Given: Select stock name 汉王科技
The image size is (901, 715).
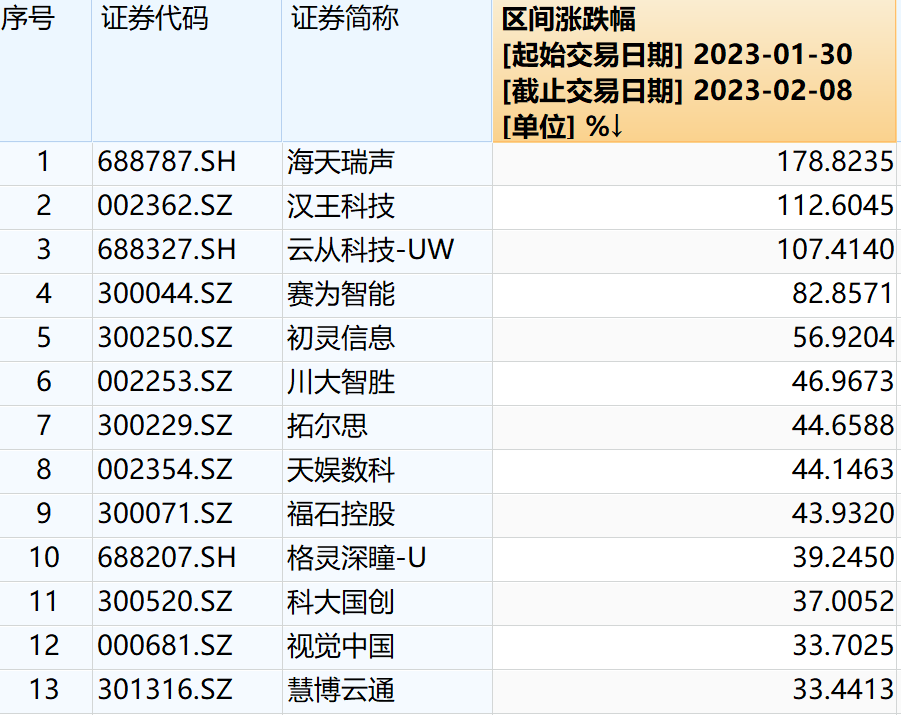Looking at the screenshot, I should pyautogui.click(x=341, y=206).
